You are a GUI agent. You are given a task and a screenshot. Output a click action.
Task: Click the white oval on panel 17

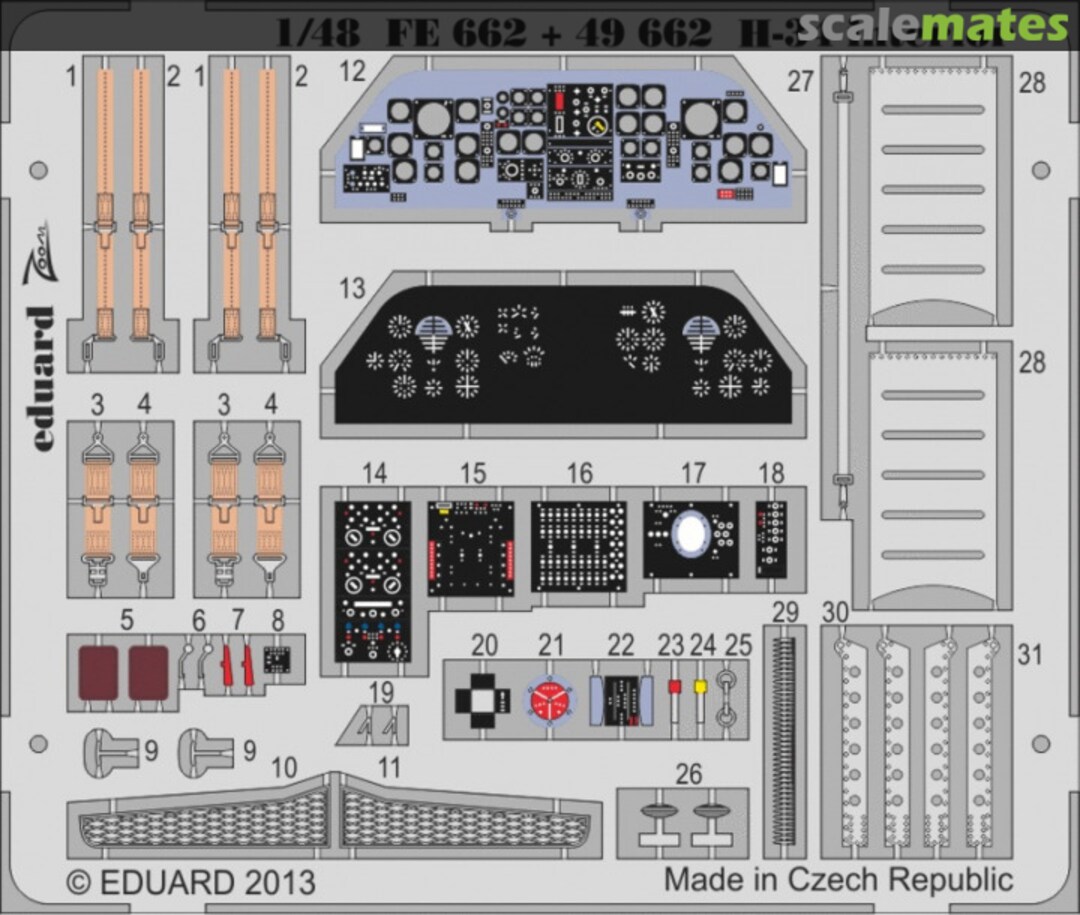pos(688,535)
